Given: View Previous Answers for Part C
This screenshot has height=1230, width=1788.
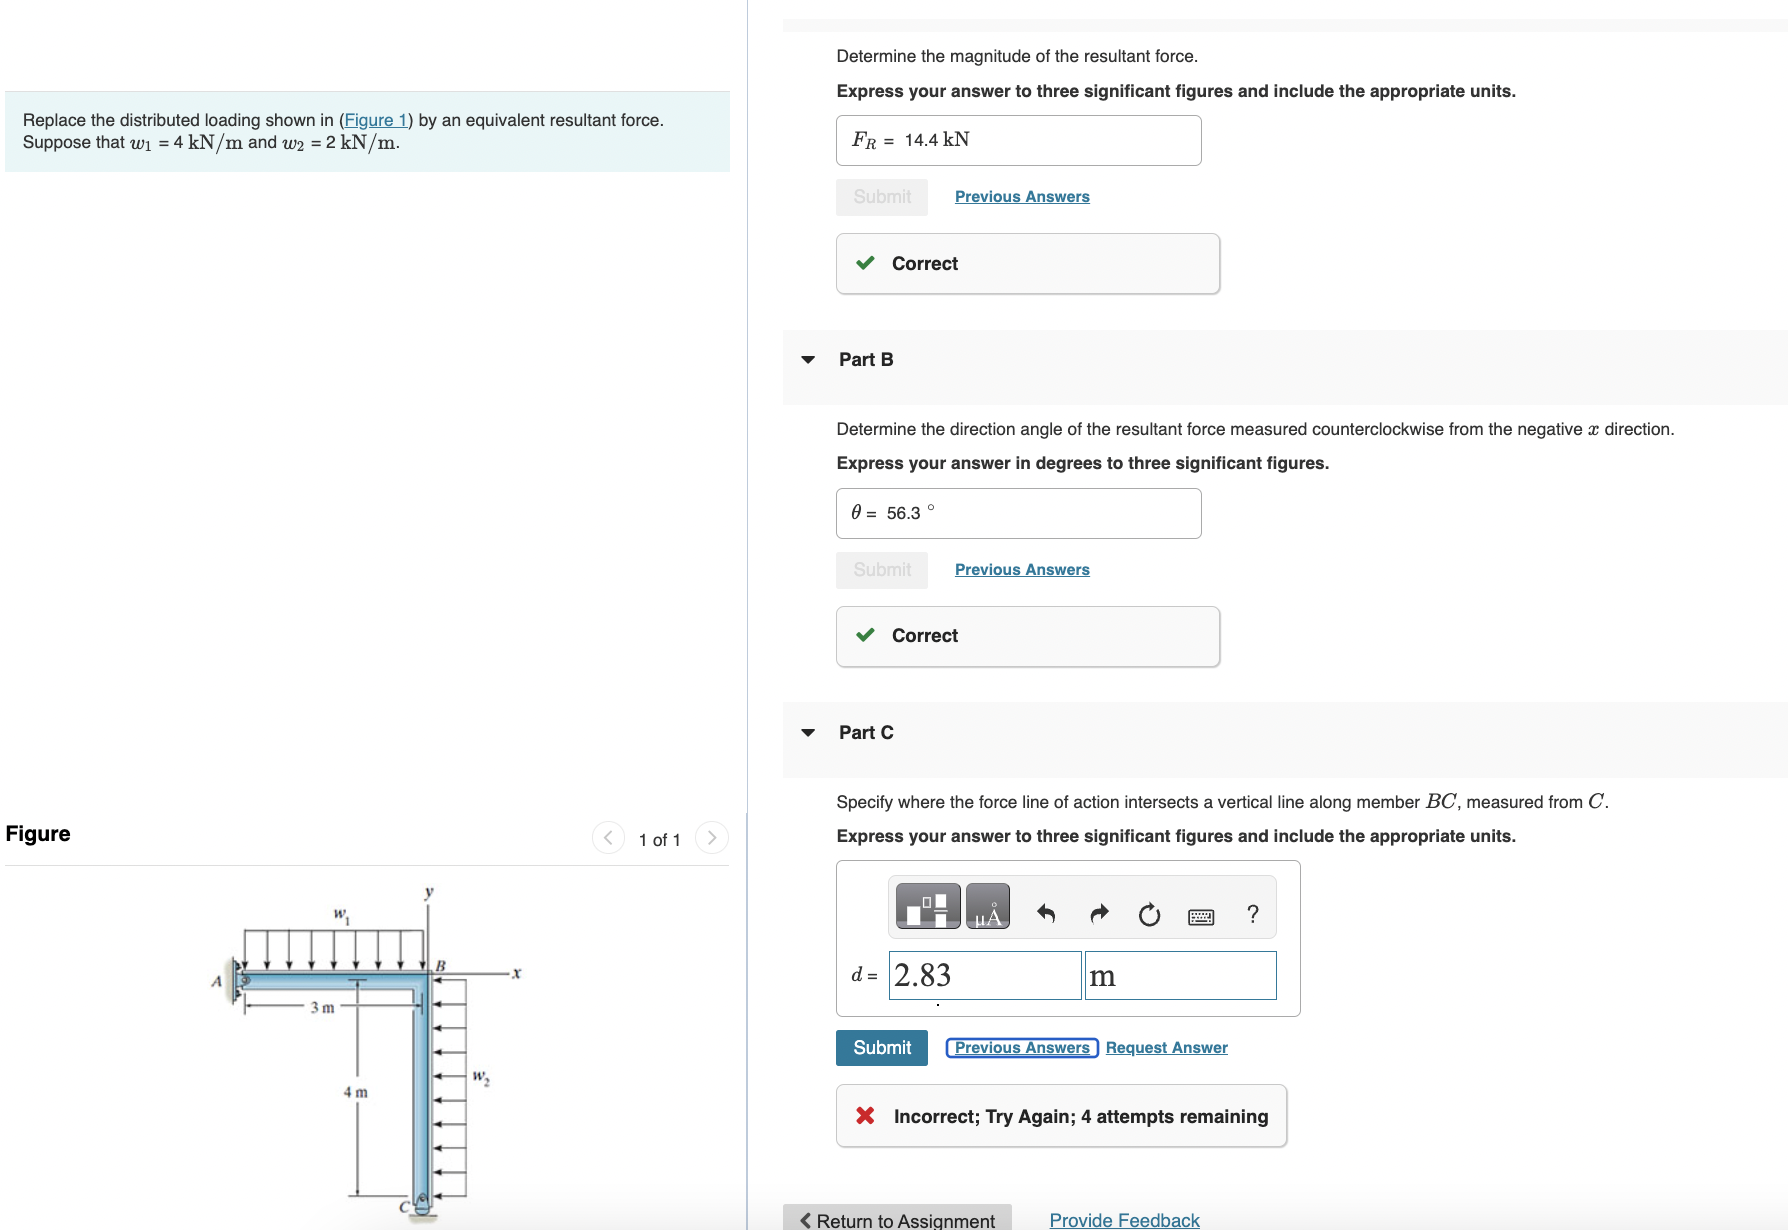Looking at the screenshot, I should [x=1022, y=1048].
